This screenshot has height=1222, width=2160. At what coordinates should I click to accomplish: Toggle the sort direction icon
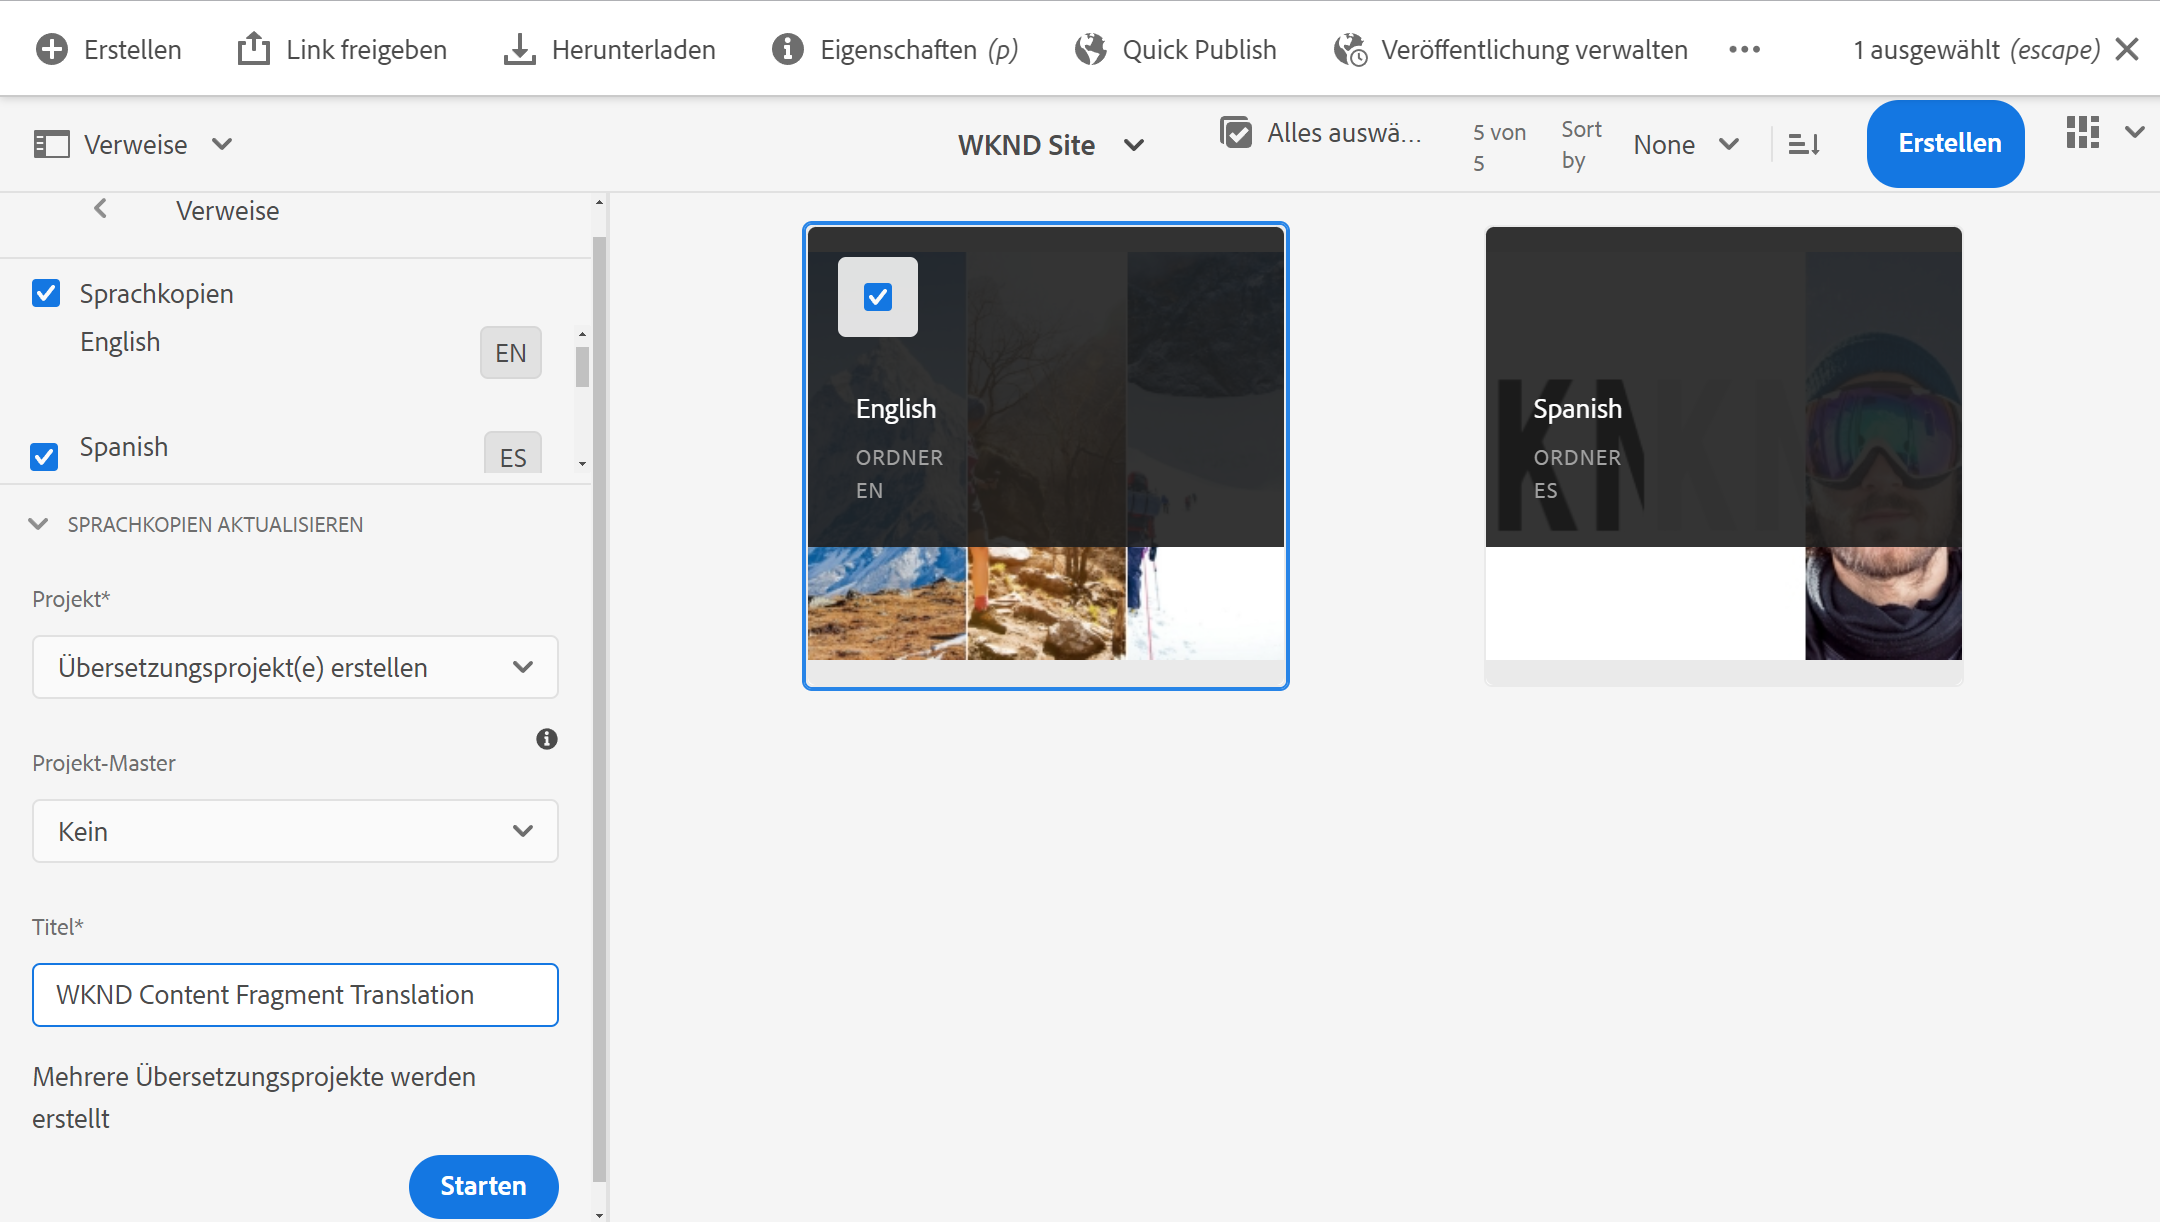pos(1804,145)
